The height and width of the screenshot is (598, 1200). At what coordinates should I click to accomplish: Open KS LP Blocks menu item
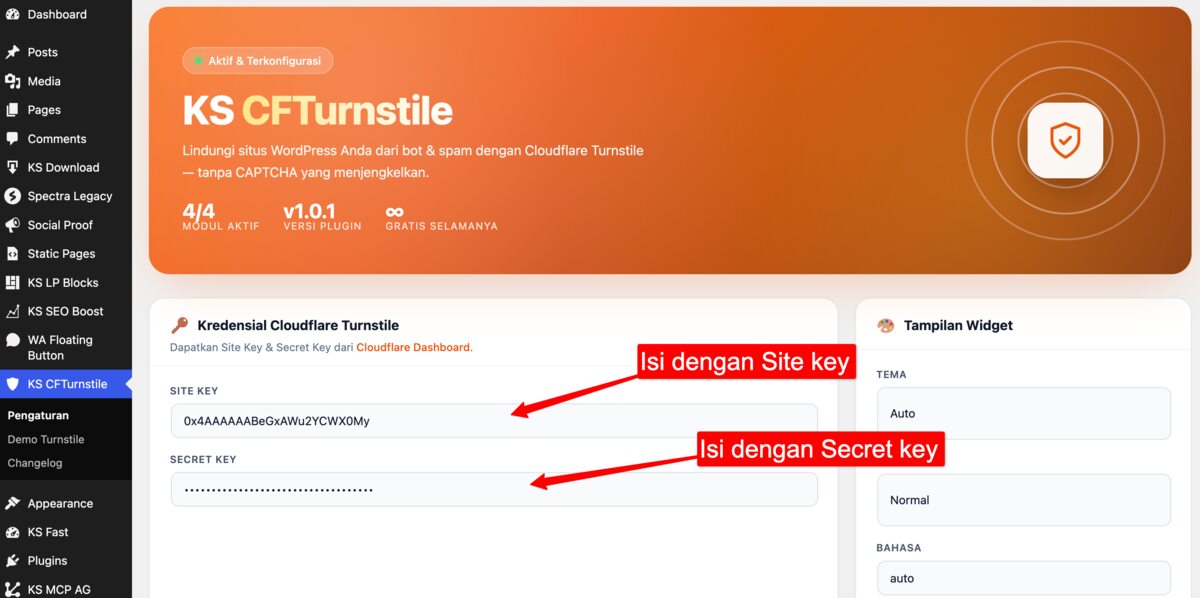(66, 282)
